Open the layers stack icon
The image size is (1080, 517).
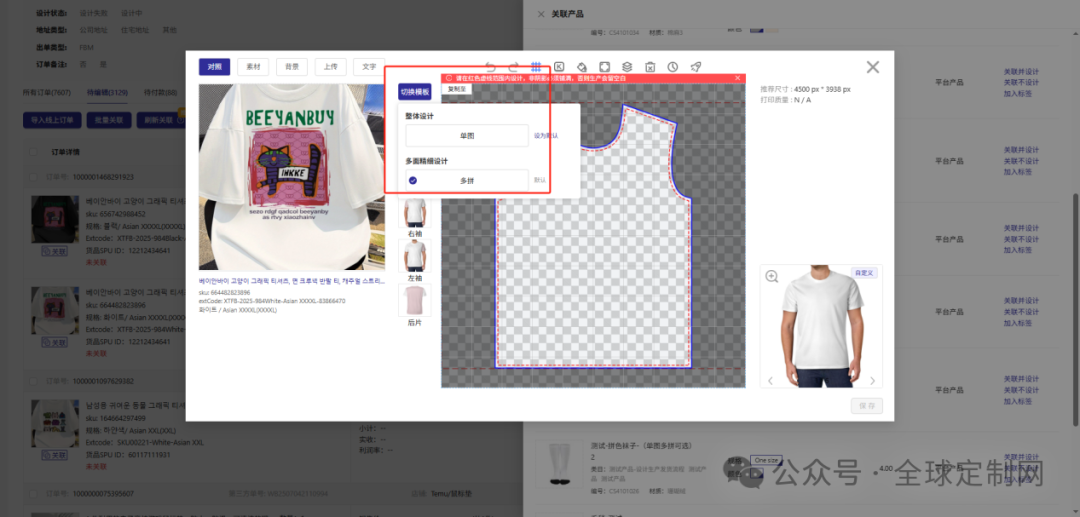627,66
